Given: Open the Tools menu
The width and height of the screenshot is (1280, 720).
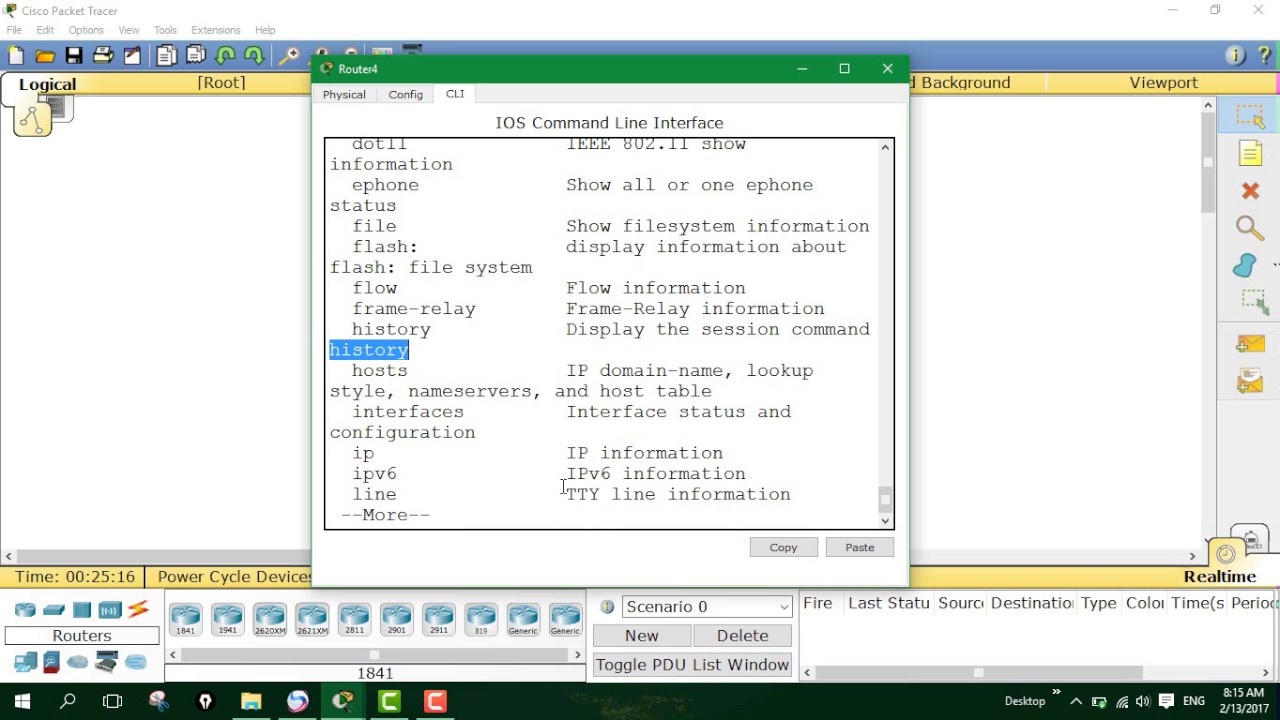Looking at the screenshot, I should 165,30.
